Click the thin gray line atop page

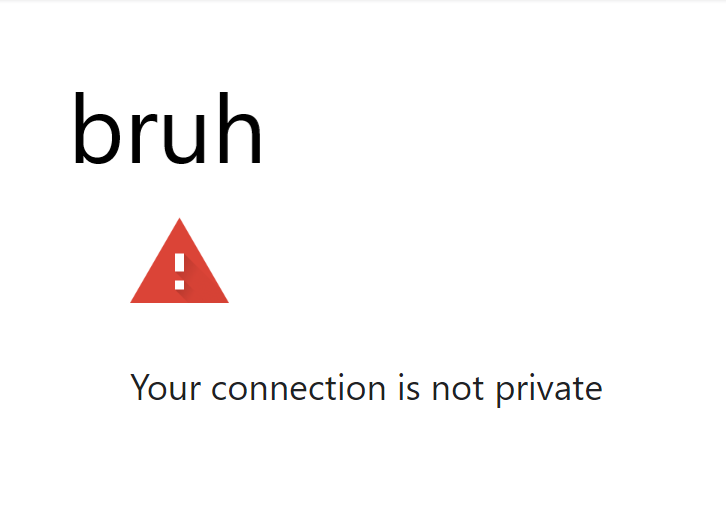pyautogui.click(x=363, y=1)
